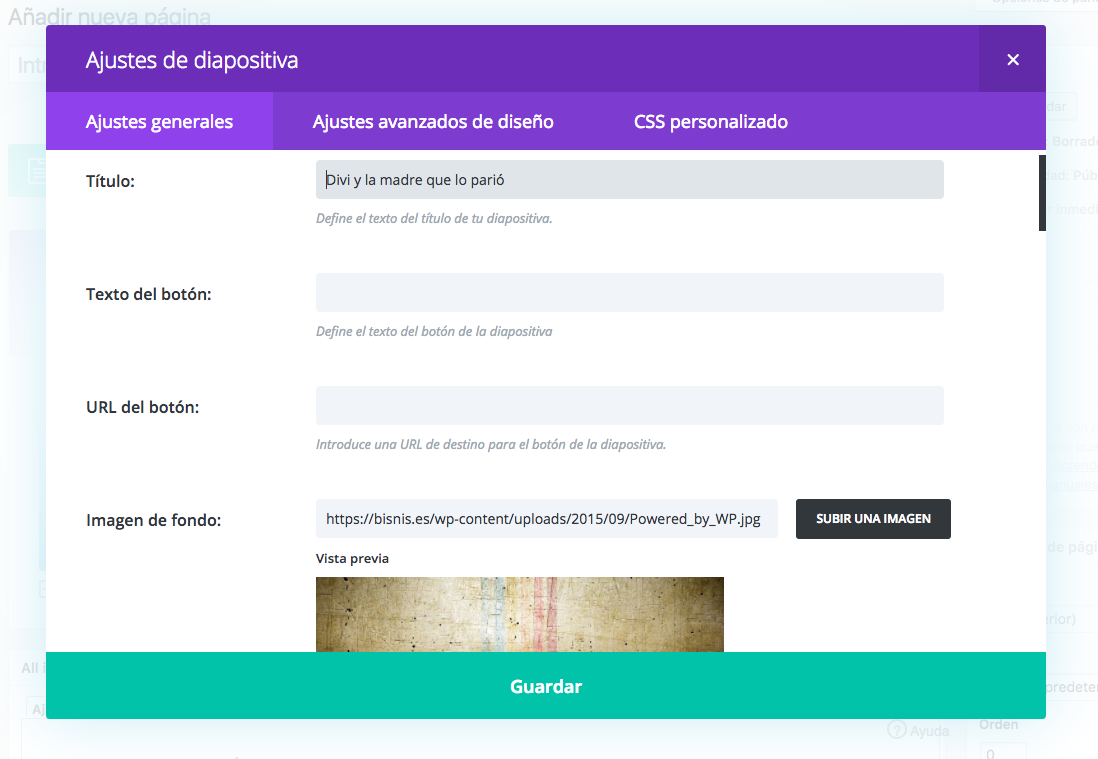This screenshot has height=759, width=1098.
Task: Click the Imagen de fondo URL field
Action: (x=546, y=519)
